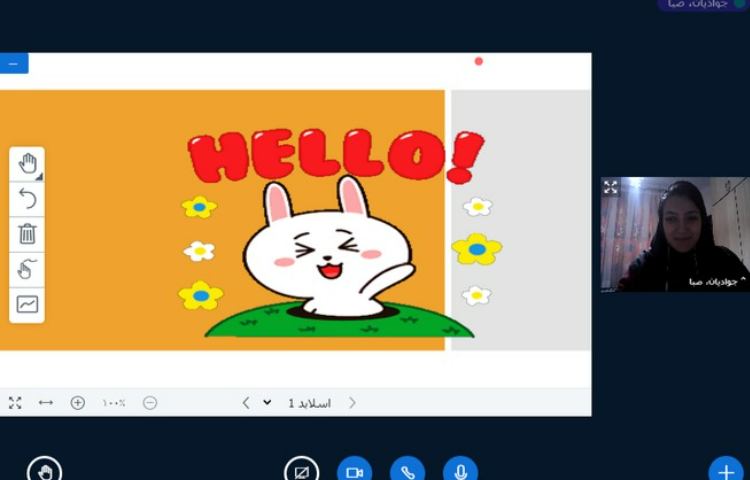Click the chart icon at toolbar bottom

27,304
